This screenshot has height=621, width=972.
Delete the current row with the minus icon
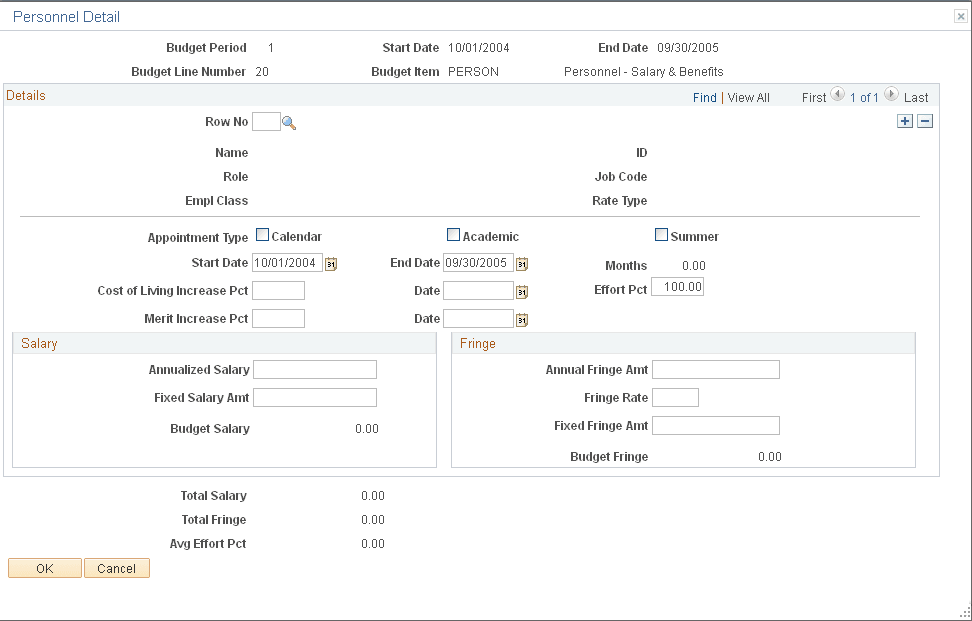[x=925, y=120]
